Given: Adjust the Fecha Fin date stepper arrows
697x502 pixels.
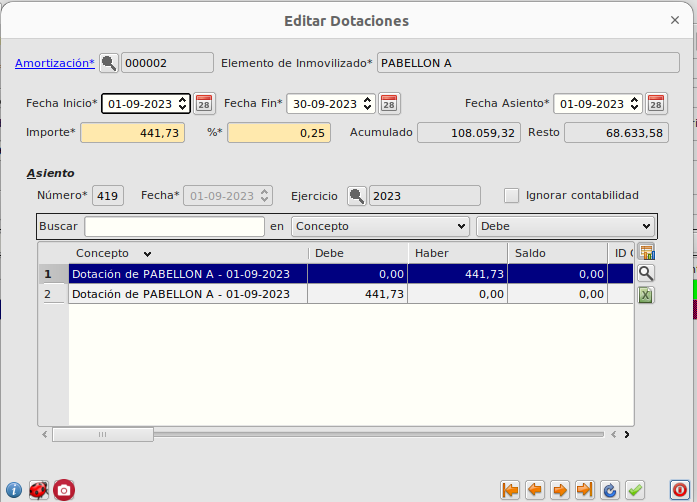Looking at the screenshot, I should [x=368, y=104].
